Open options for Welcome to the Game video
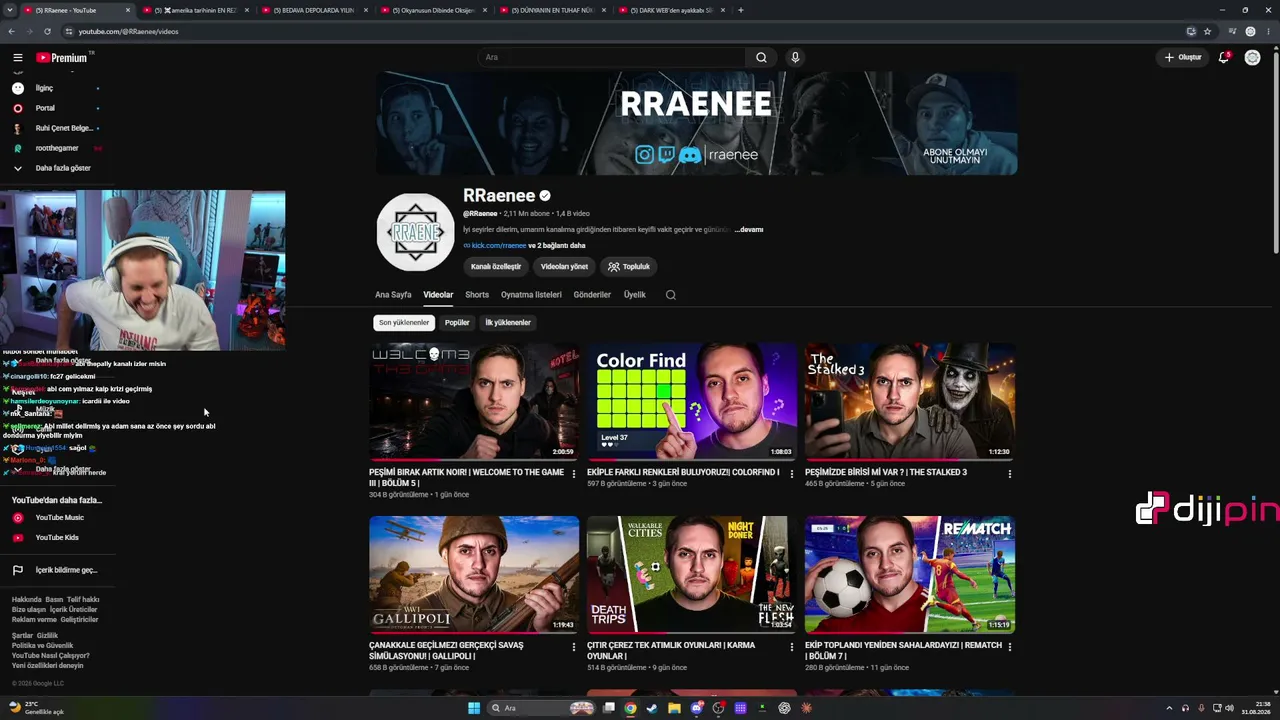This screenshot has height=720, width=1280. [574, 474]
